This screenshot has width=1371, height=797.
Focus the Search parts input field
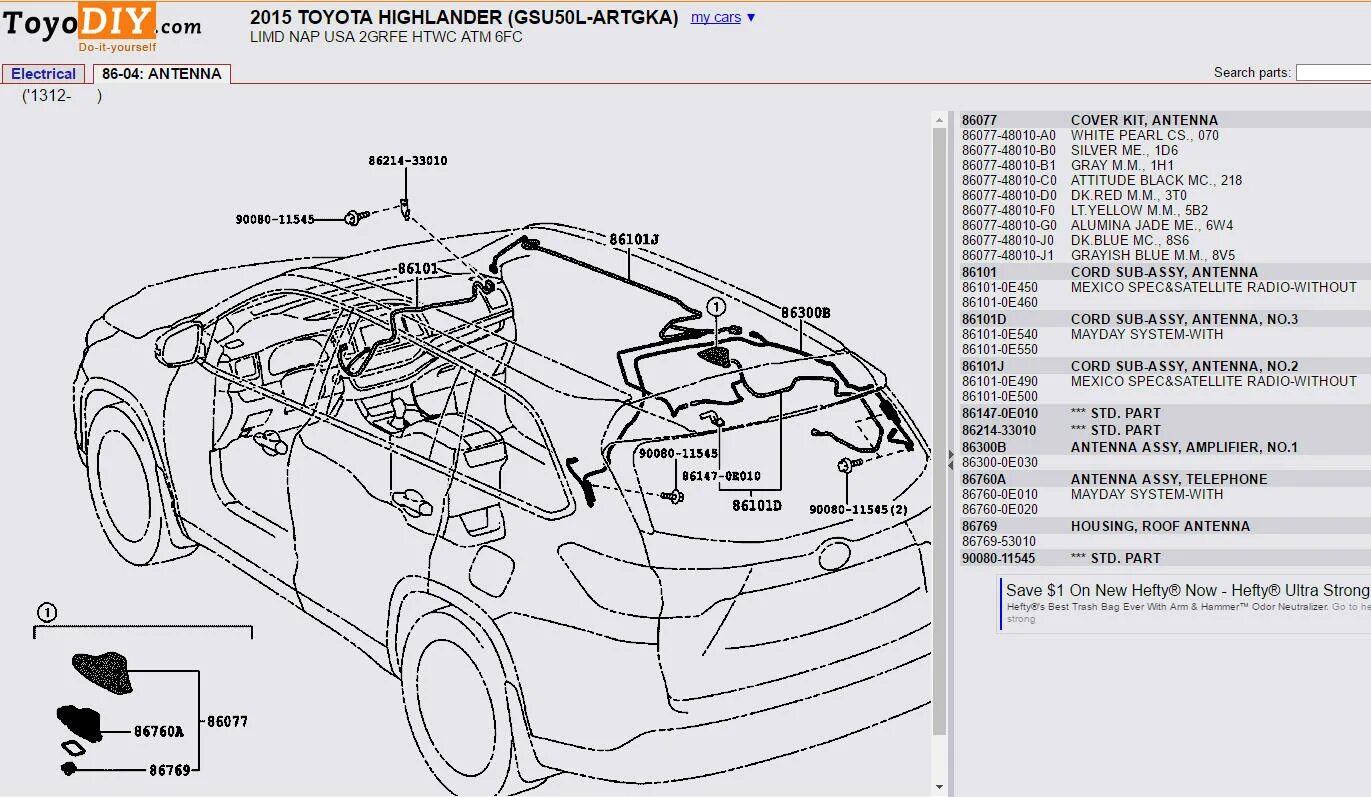(x=1333, y=72)
